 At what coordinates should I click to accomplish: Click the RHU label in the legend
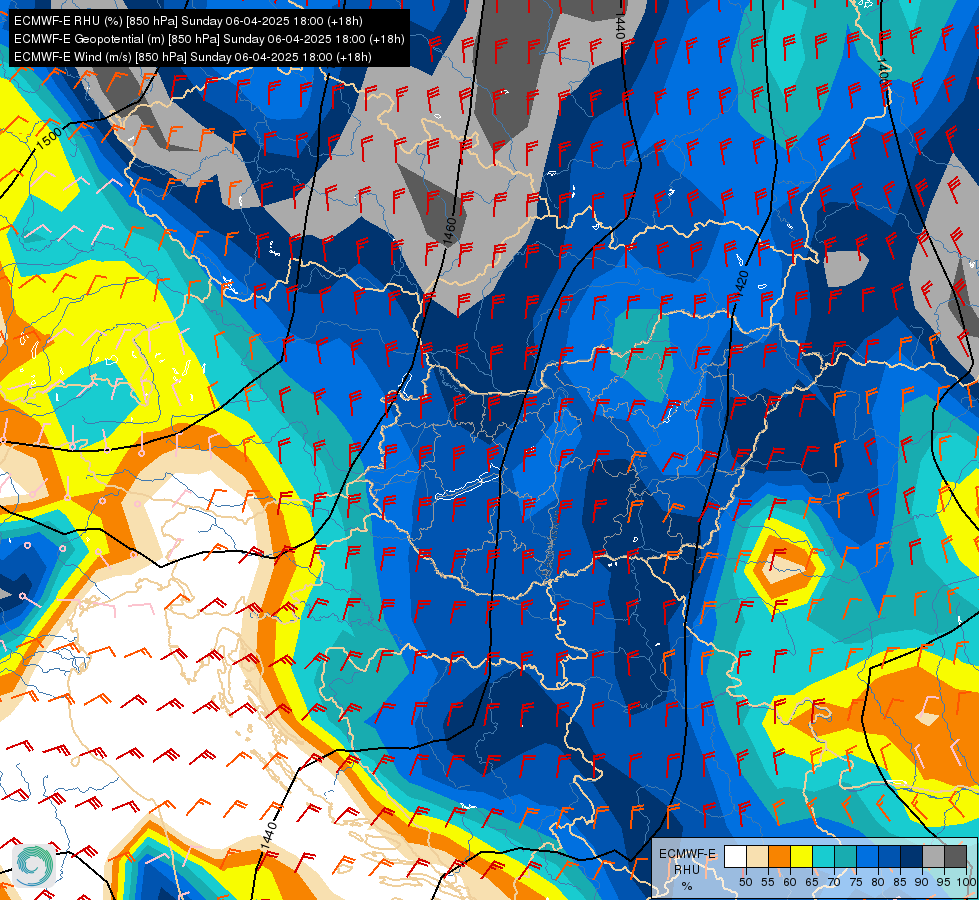(687, 870)
